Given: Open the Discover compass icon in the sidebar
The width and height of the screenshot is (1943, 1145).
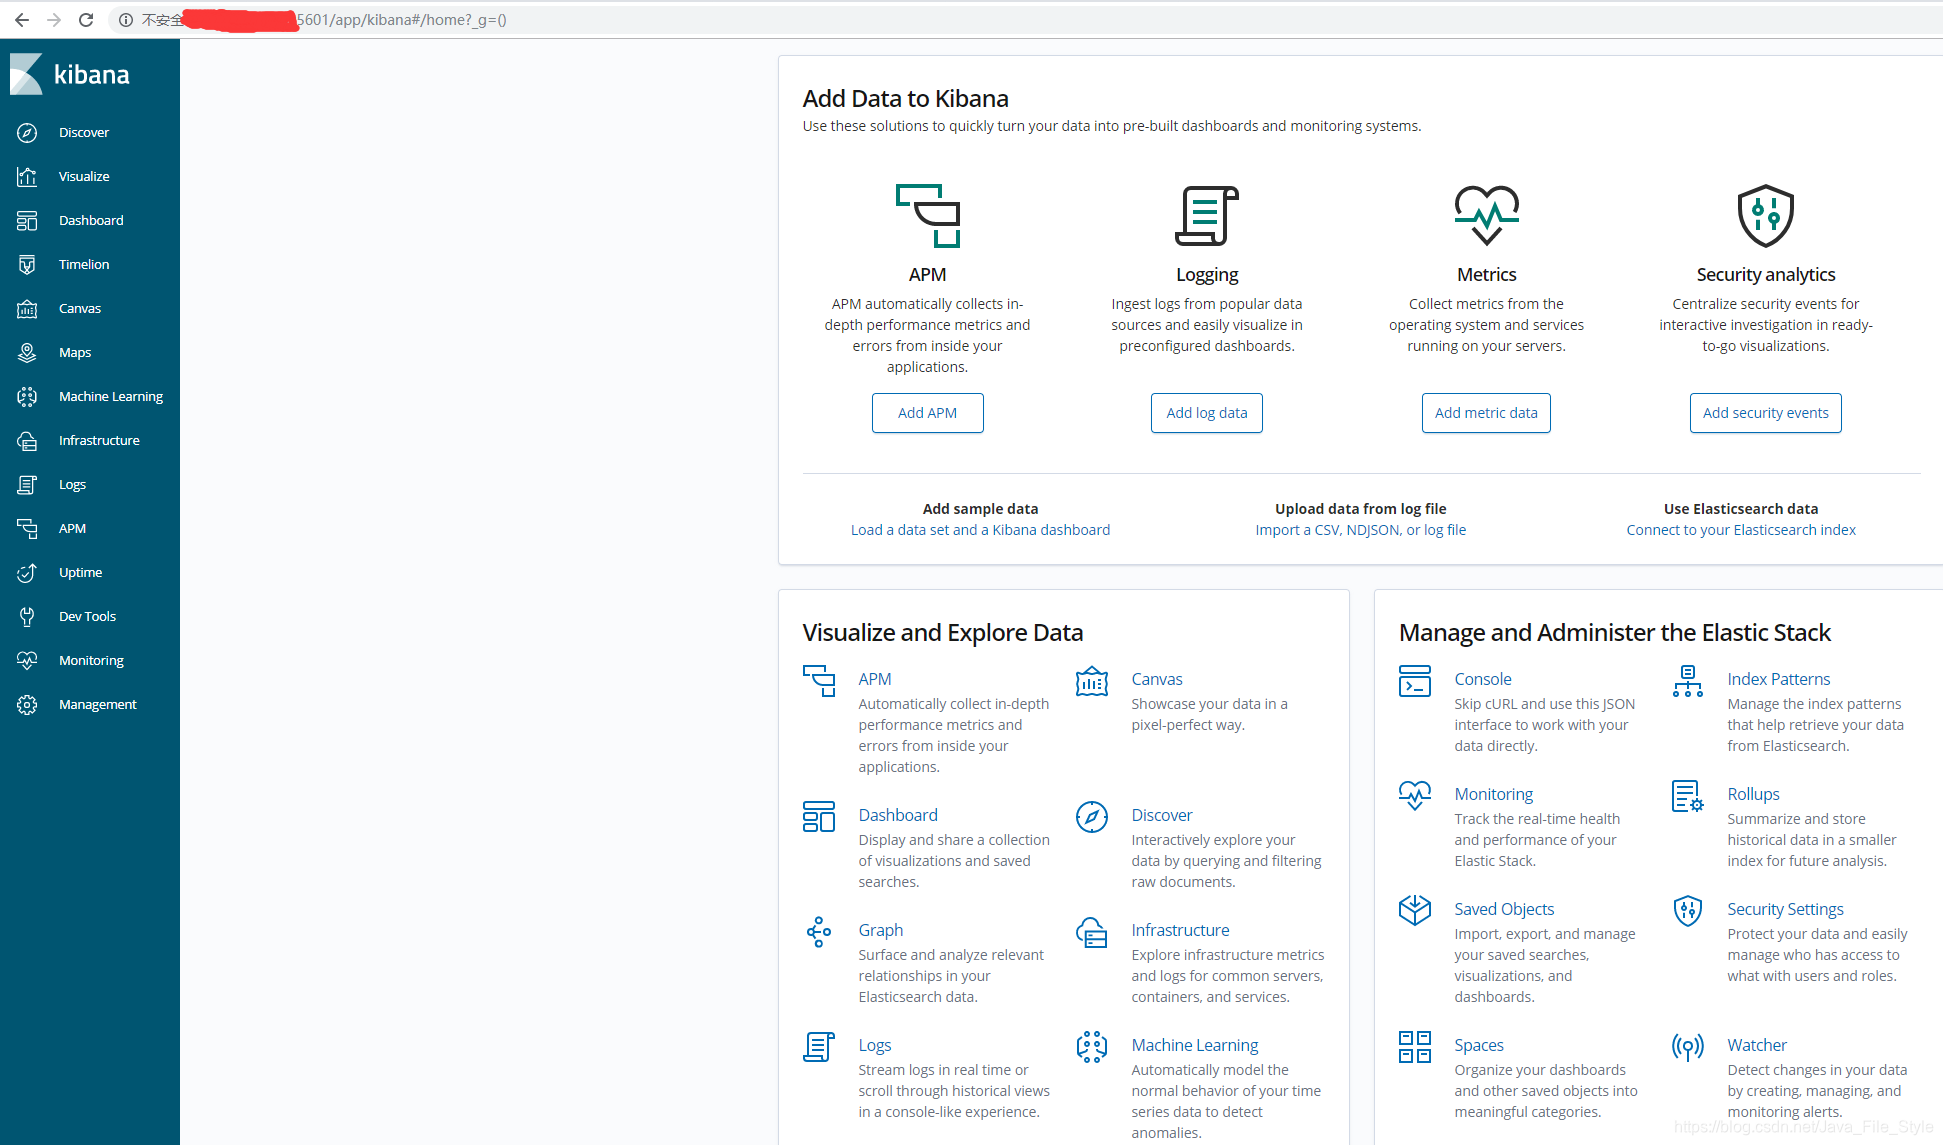Looking at the screenshot, I should pyautogui.click(x=27, y=133).
